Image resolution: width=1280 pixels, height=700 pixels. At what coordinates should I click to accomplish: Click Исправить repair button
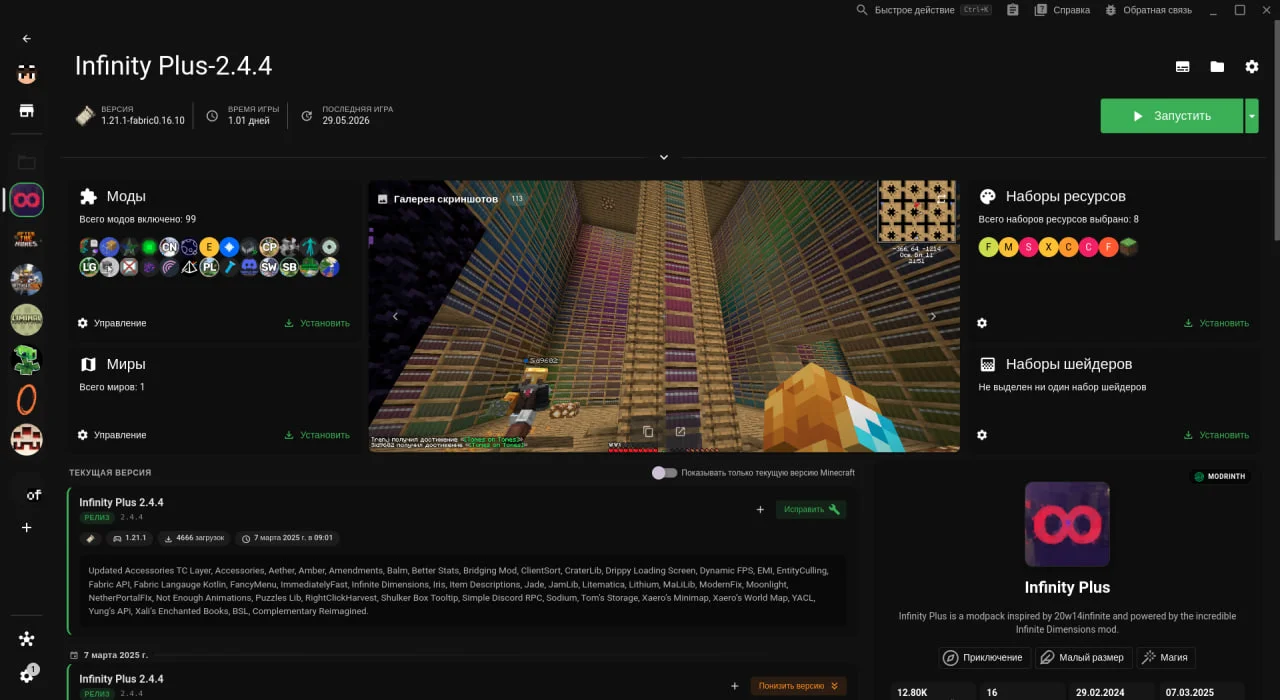pyautogui.click(x=811, y=510)
